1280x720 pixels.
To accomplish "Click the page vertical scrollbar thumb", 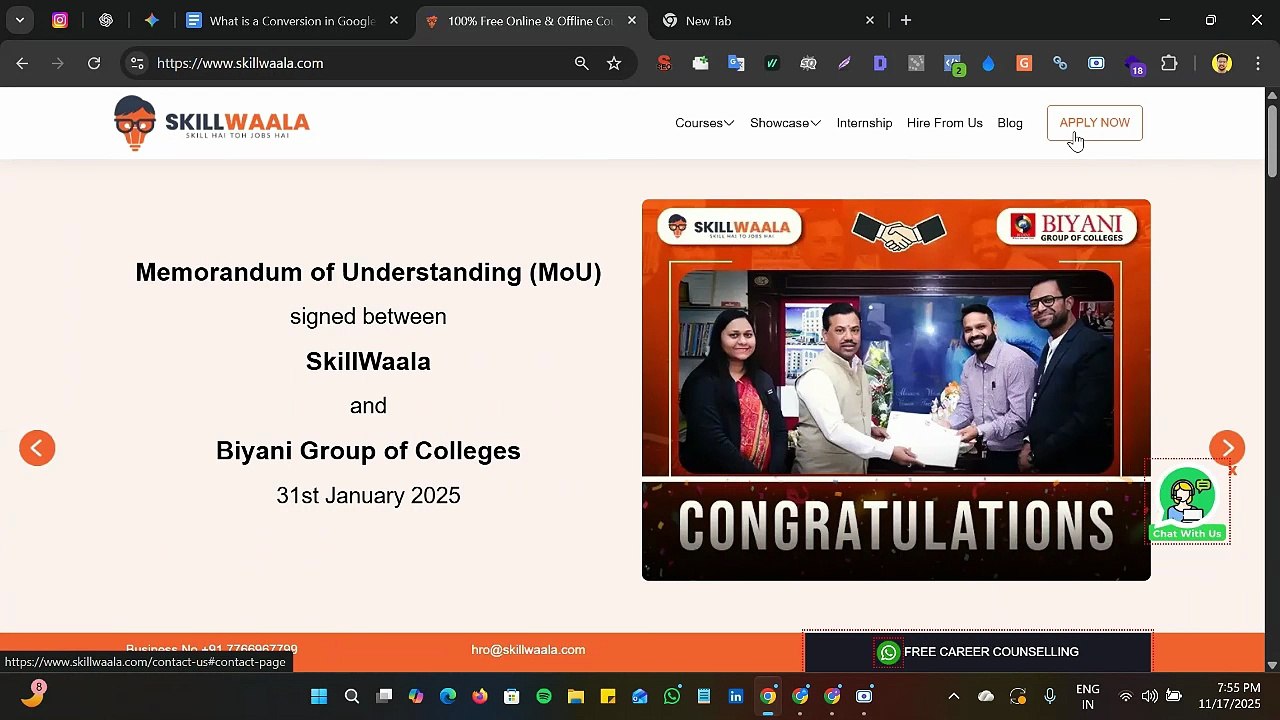I will tap(1272, 140).
